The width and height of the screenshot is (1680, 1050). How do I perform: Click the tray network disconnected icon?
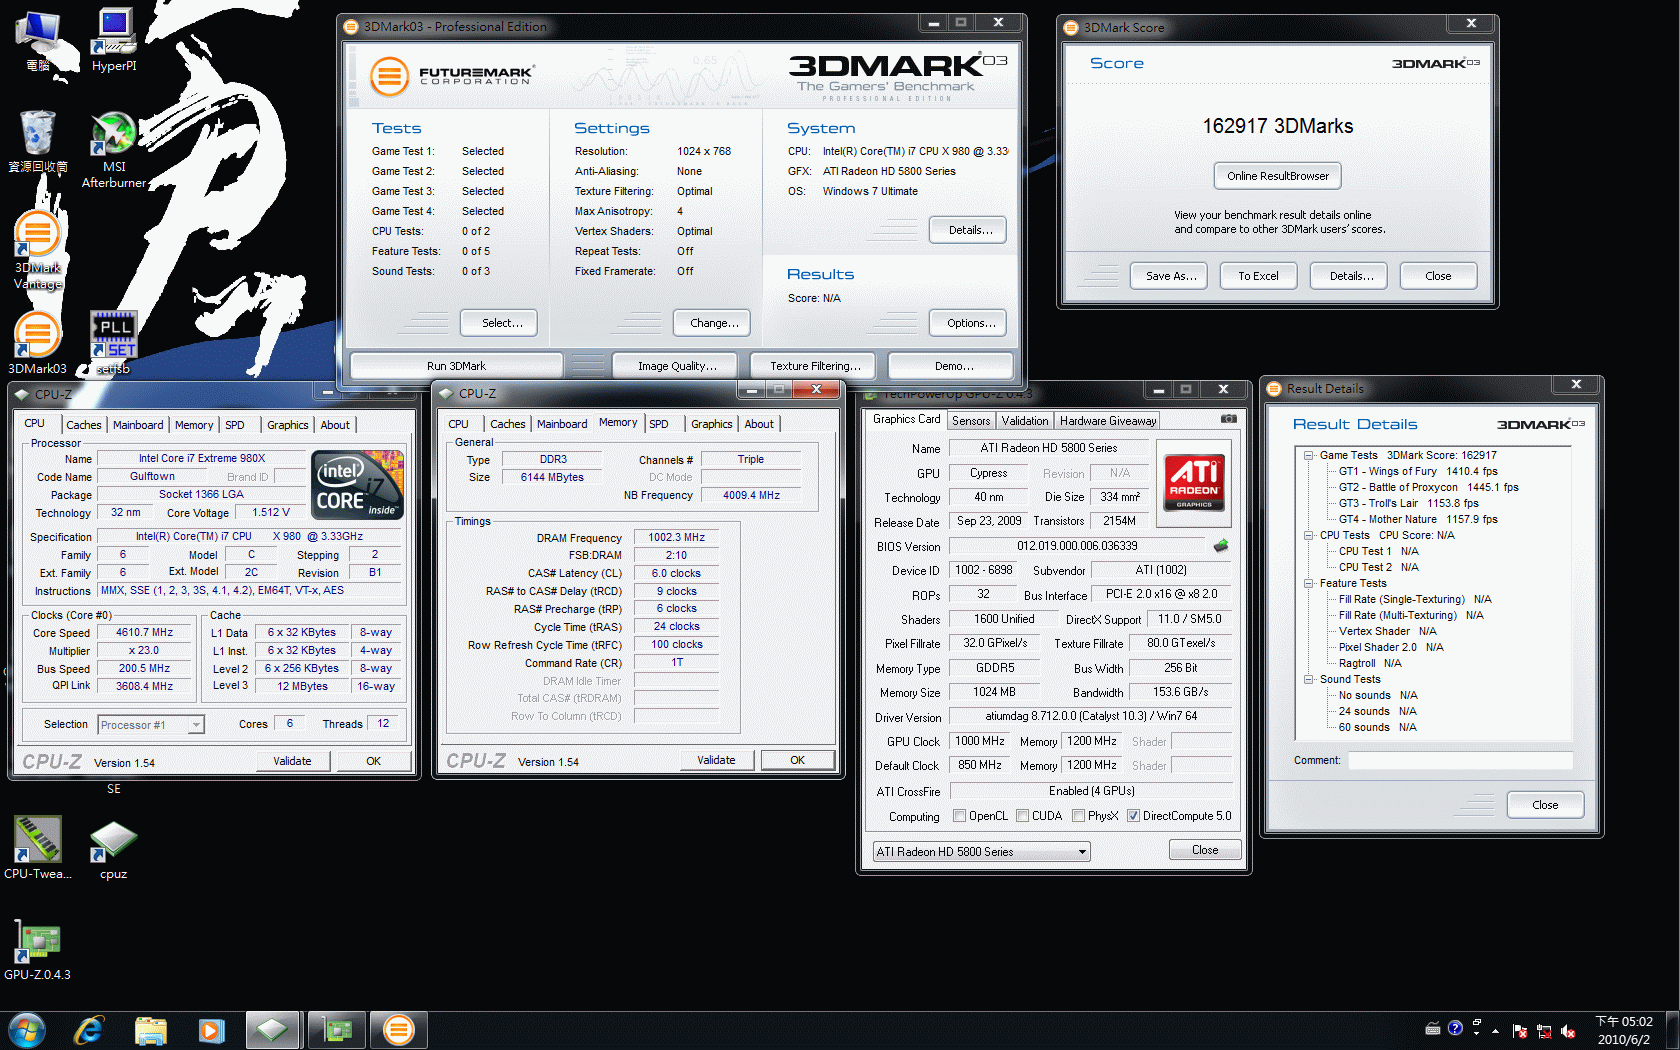1544,1031
